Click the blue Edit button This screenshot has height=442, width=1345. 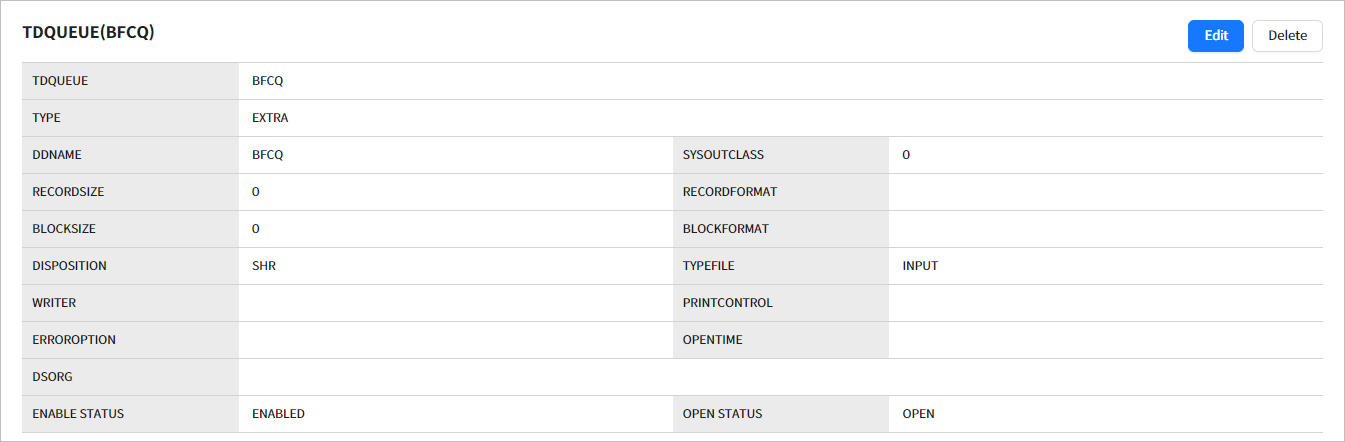[x=1215, y=36]
